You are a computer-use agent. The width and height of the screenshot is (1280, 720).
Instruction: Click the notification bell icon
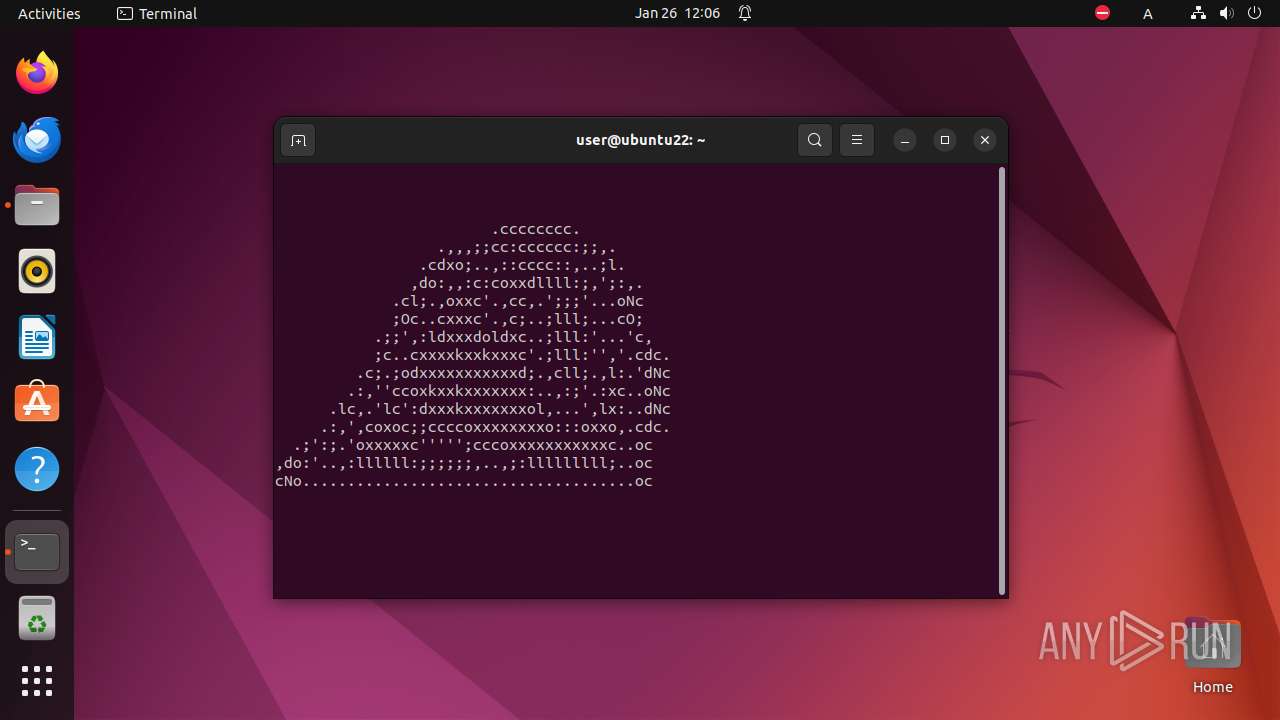[745, 13]
